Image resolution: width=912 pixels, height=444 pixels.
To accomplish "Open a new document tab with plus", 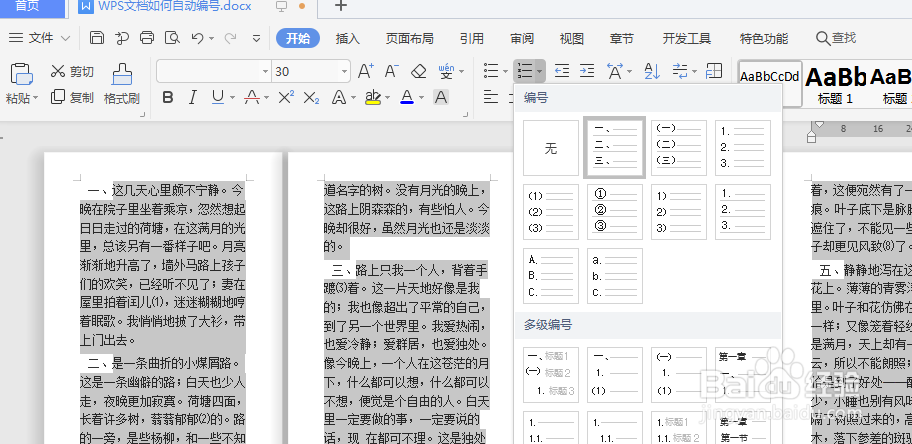I will (x=341, y=6).
